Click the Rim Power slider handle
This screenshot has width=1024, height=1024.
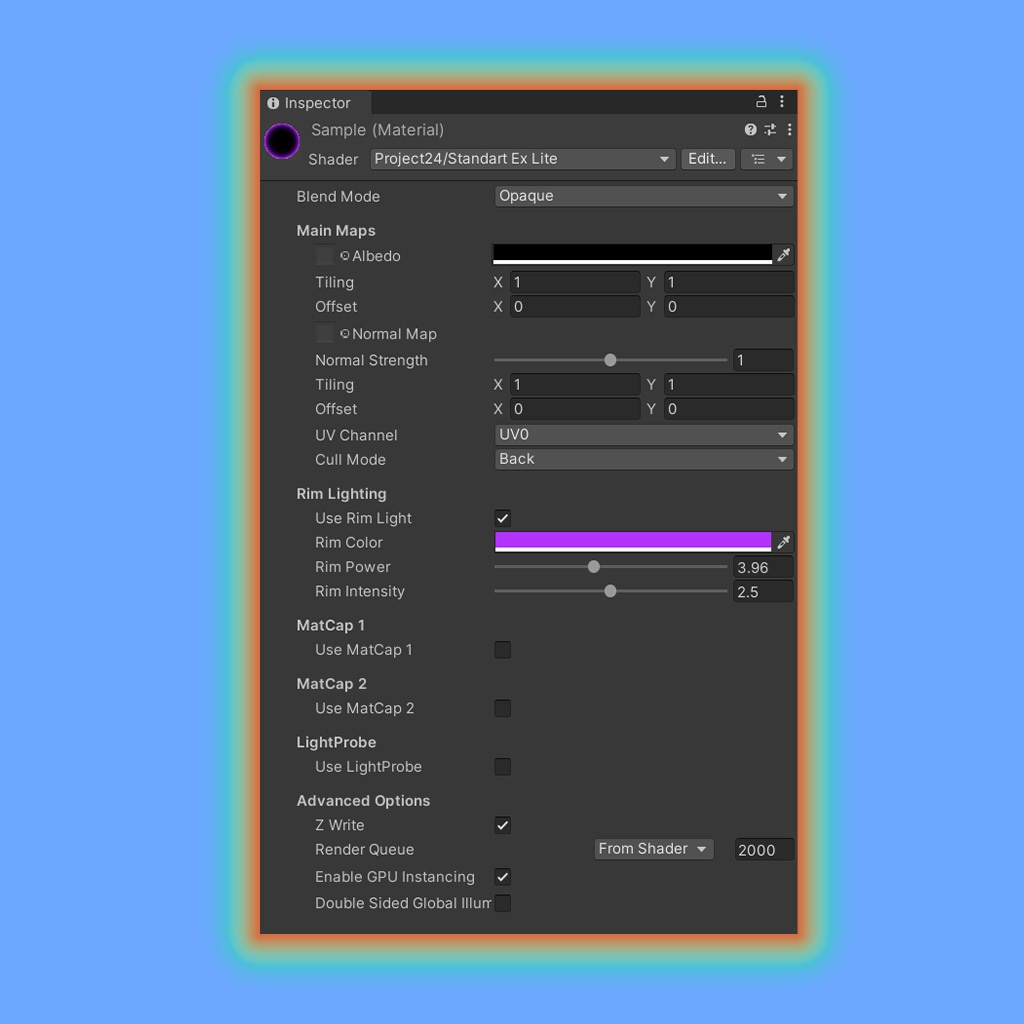click(x=594, y=567)
